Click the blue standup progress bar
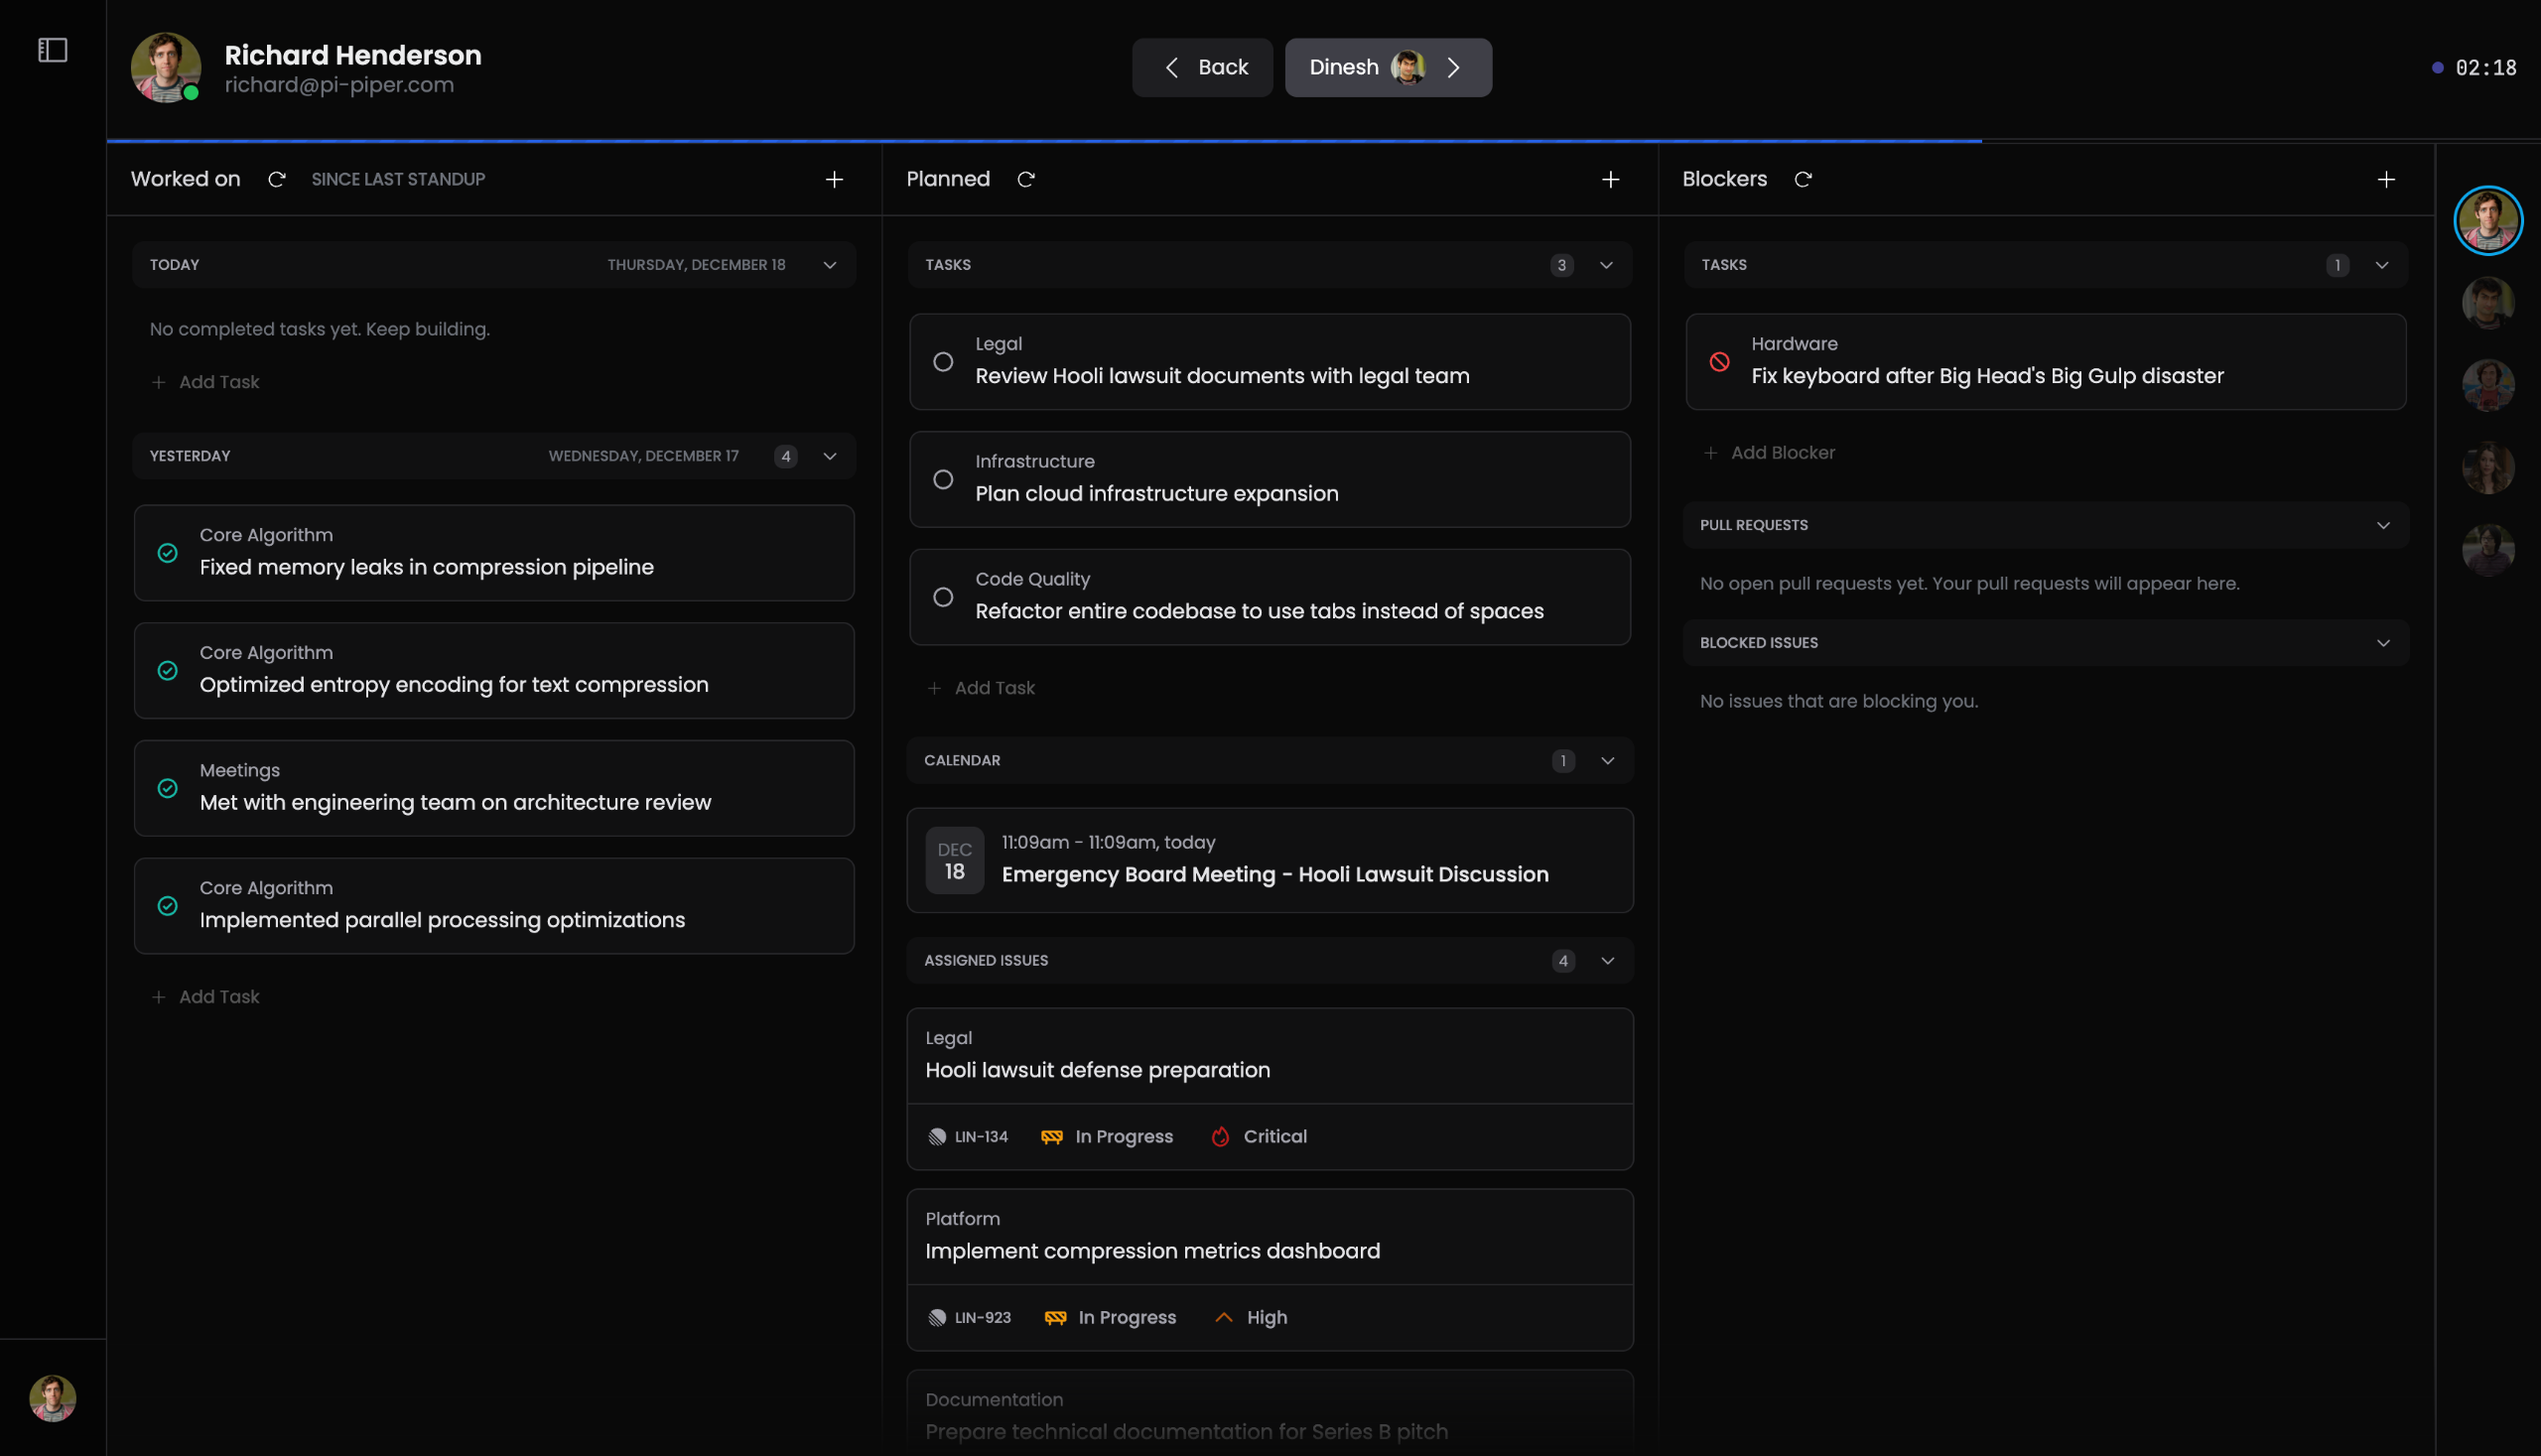Image resolution: width=2541 pixels, height=1456 pixels. (x=1044, y=141)
